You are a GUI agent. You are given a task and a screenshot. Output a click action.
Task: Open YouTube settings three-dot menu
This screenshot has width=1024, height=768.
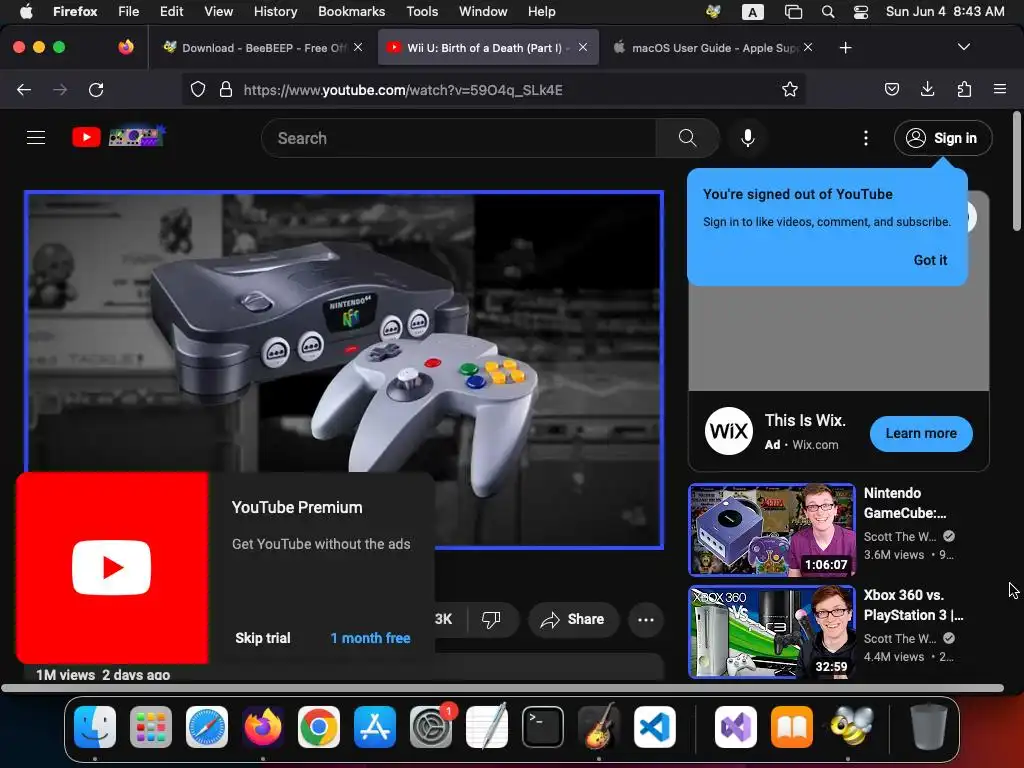866,138
